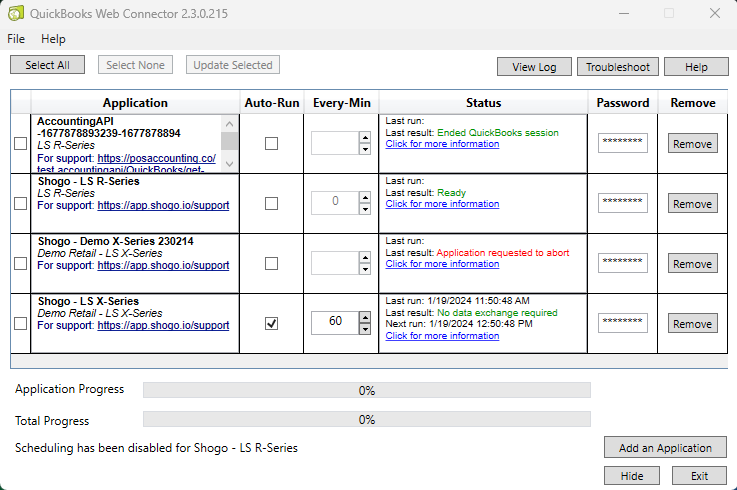Click the 'Scheduling has been disabled' status message
Viewport: 737px width, 490px height.
(156, 448)
